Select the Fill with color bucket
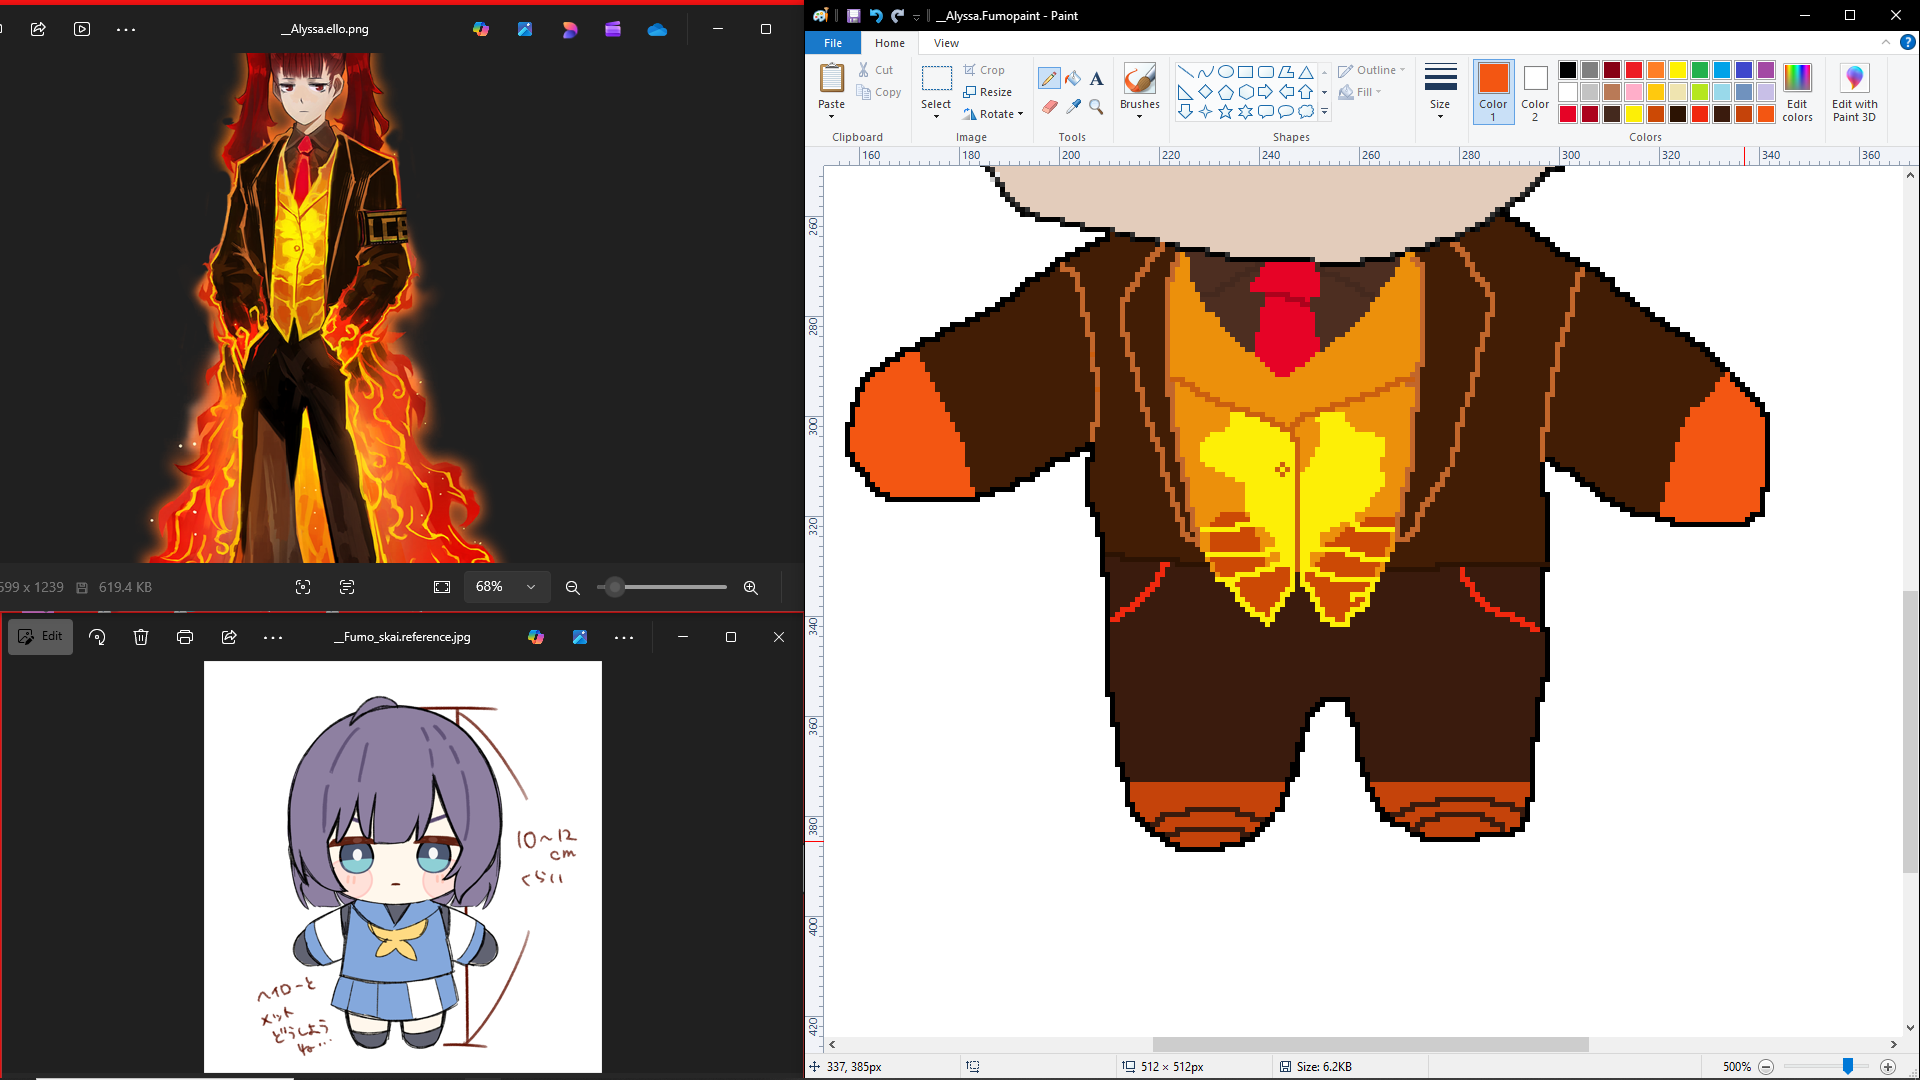Image resolution: width=1920 pixels, height=1080 pixels. pos(1073,78)
